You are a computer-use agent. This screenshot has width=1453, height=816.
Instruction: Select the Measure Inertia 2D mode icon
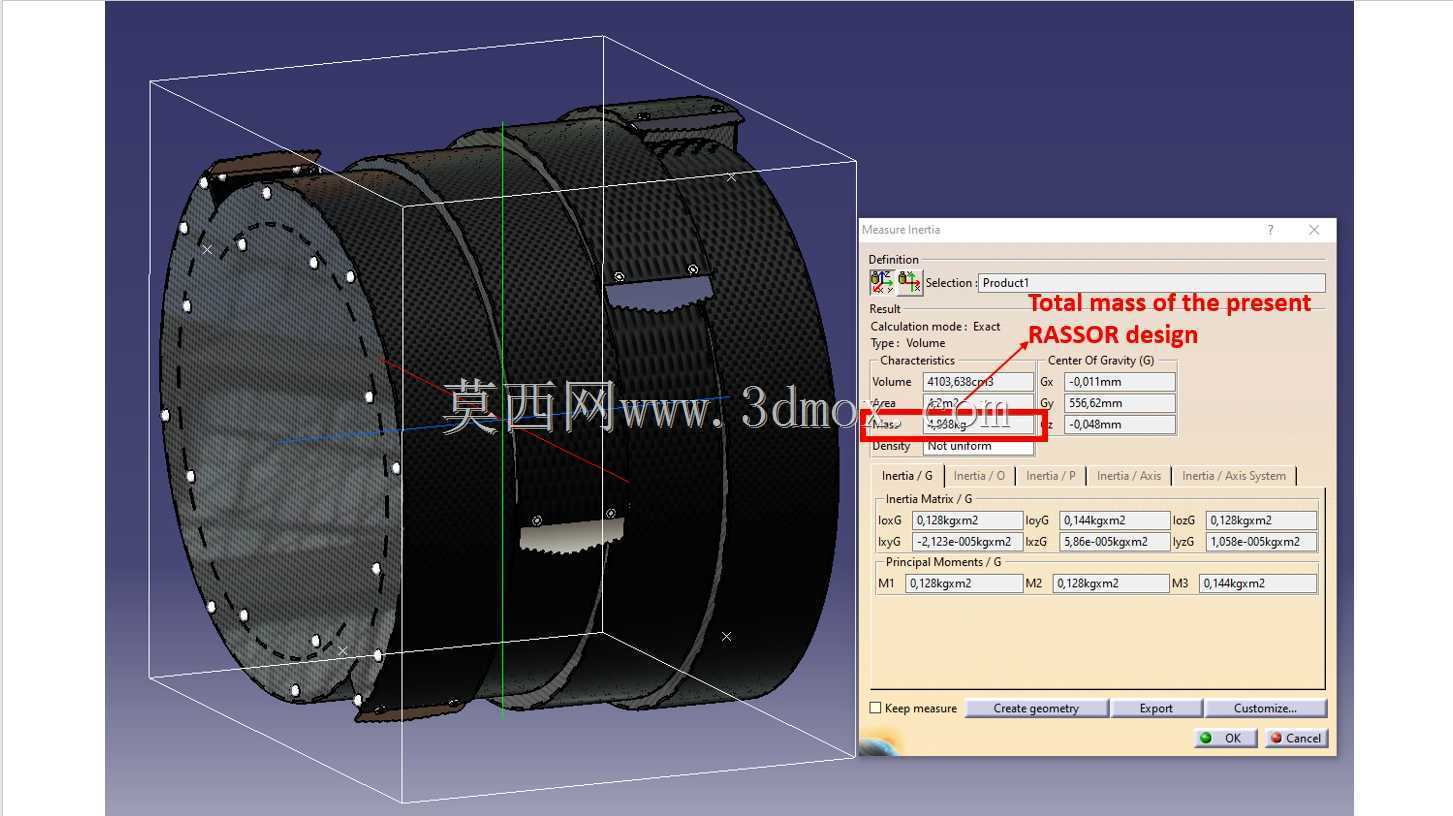click(x=909, y=282)
